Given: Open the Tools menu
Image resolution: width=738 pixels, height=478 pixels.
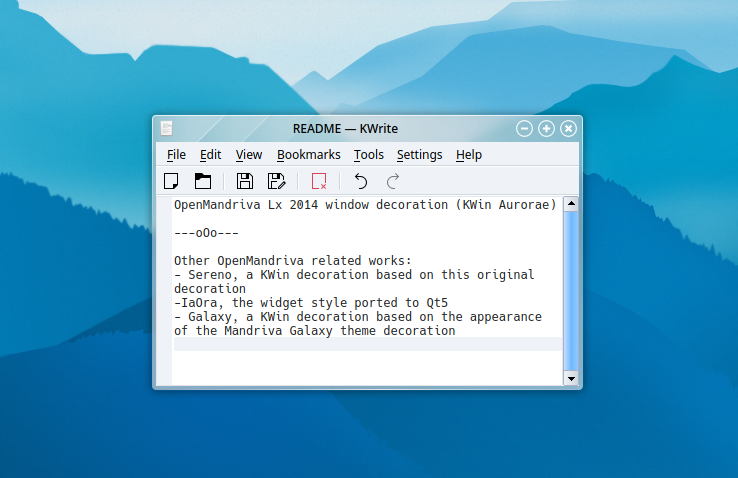Looking at the screenshot, I should (x=369, y=155).
